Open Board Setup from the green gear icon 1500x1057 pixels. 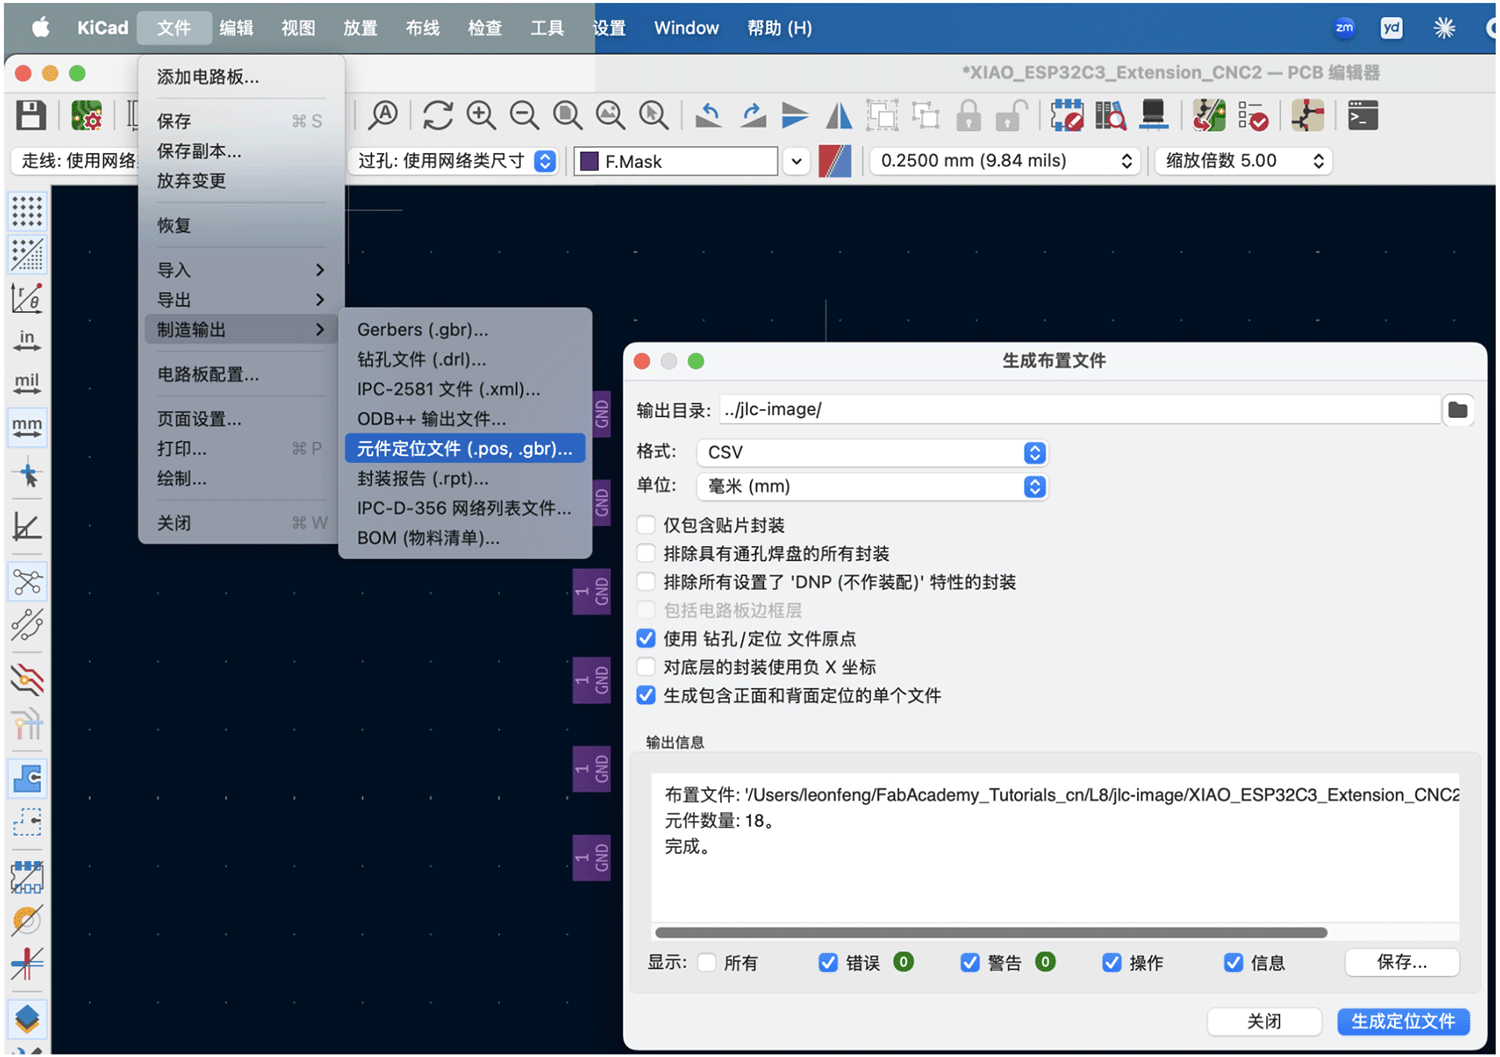(x=87, y=116)
